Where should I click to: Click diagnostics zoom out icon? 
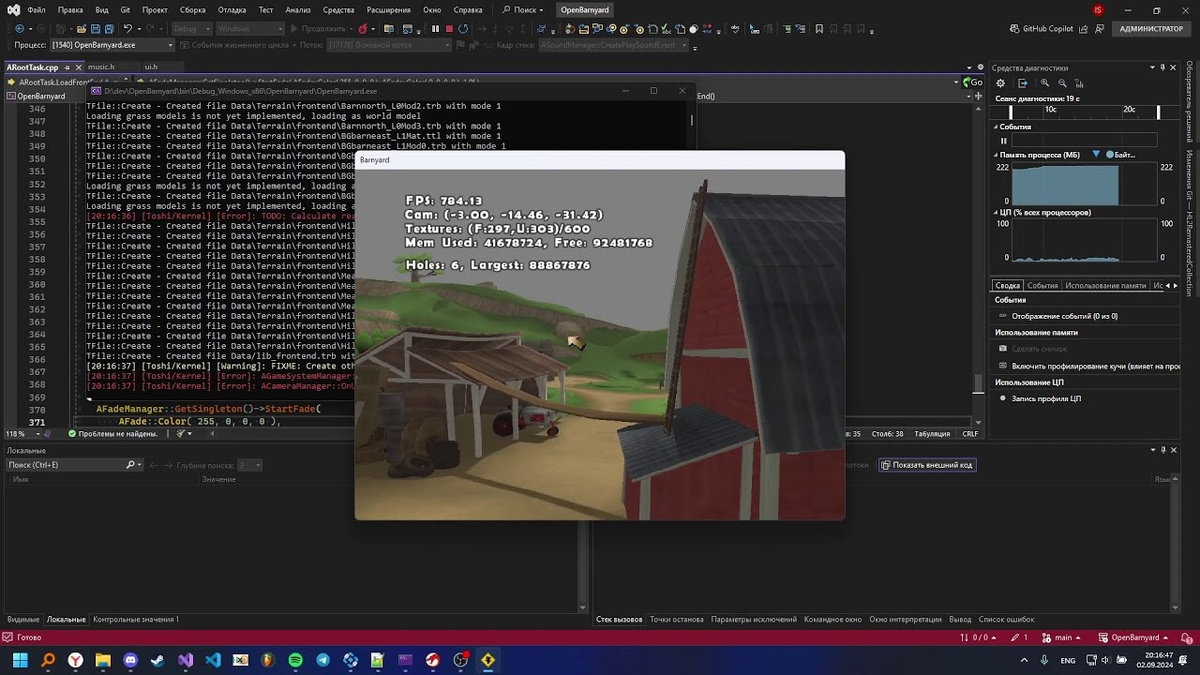(x=1062, y=83)
